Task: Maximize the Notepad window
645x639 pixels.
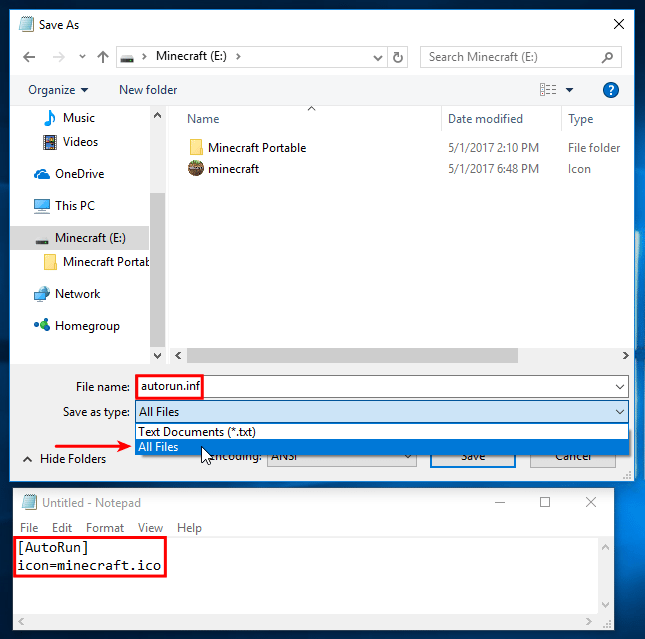Action: [x=545, y=502]
